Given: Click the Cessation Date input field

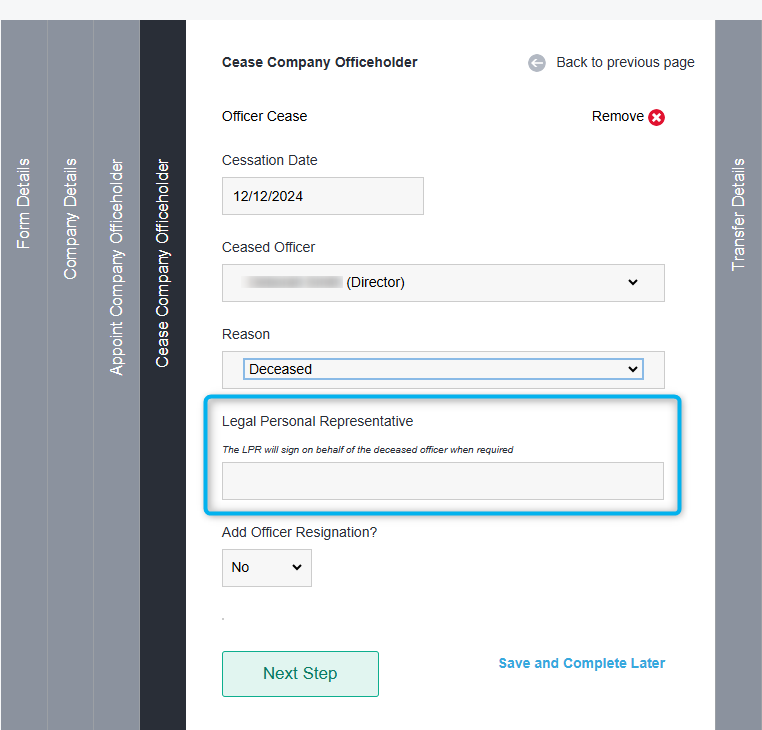Looking at the screenshot, I should tap(323, 196).
